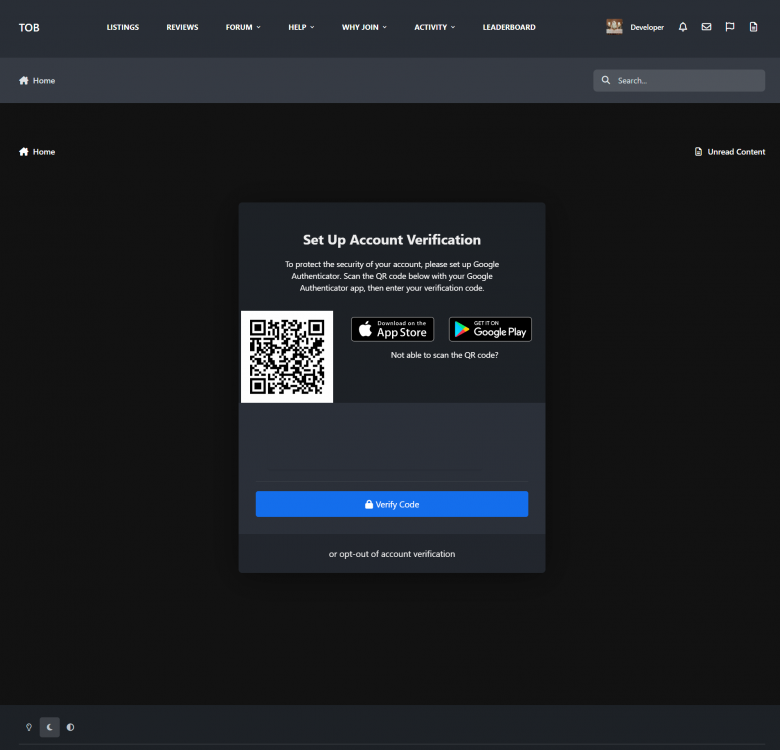Open the Leaderboard page

509,27
